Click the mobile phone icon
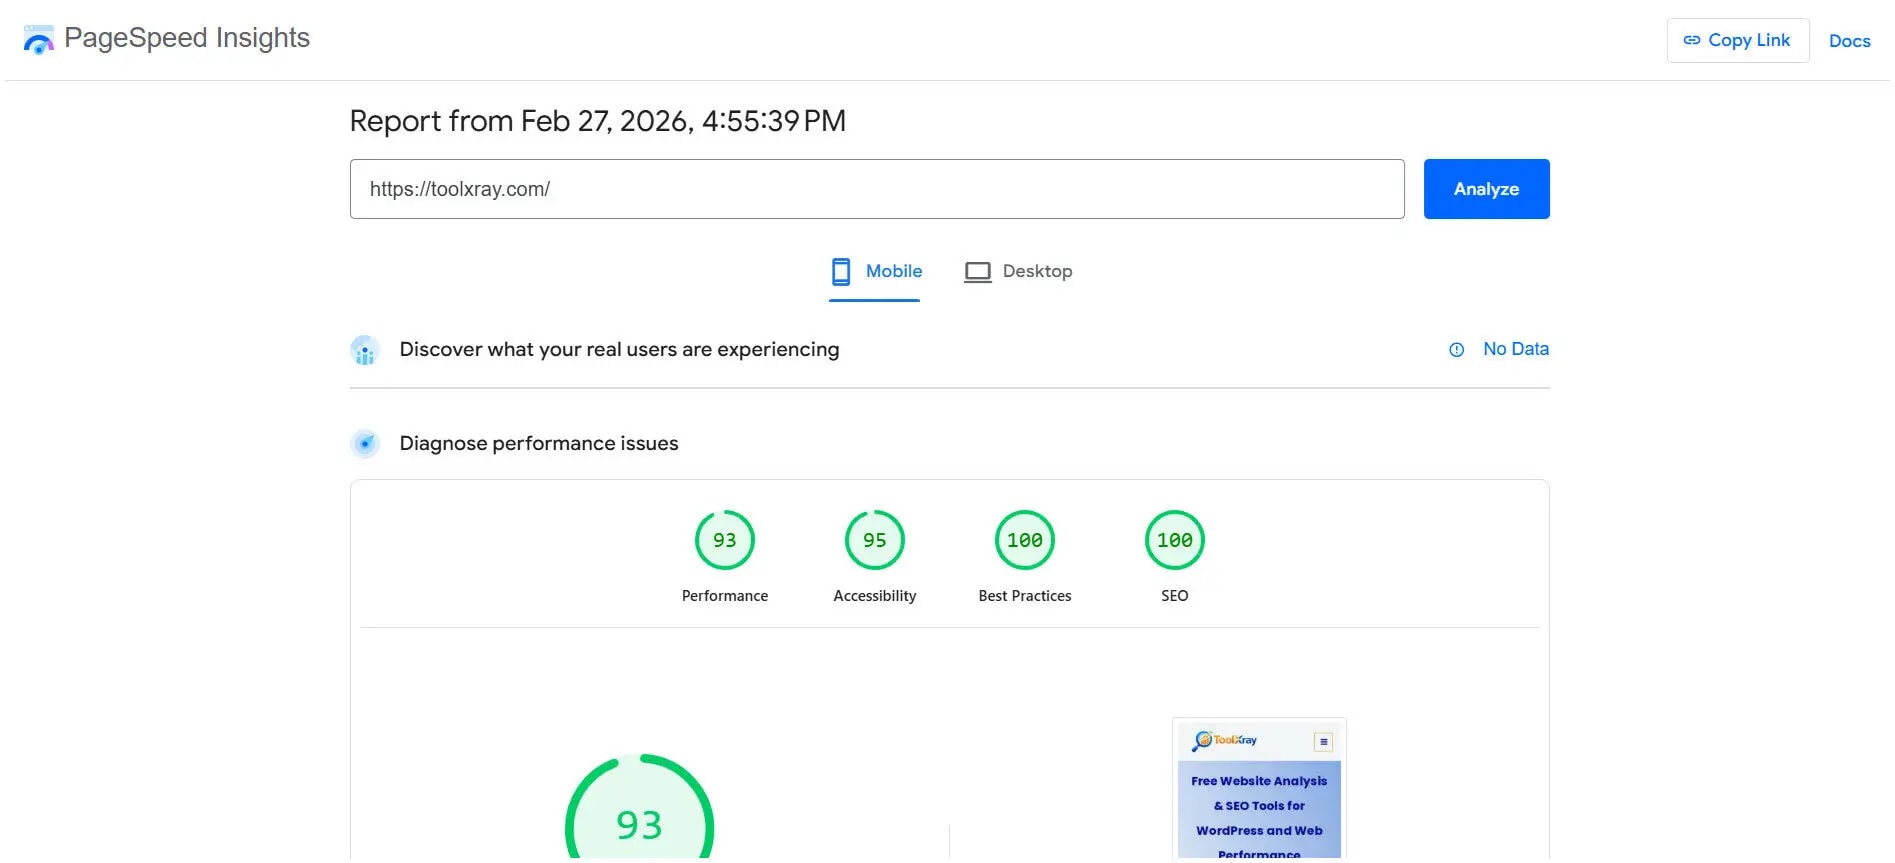This screenshot has width=1895, height=863. point(841,272)
